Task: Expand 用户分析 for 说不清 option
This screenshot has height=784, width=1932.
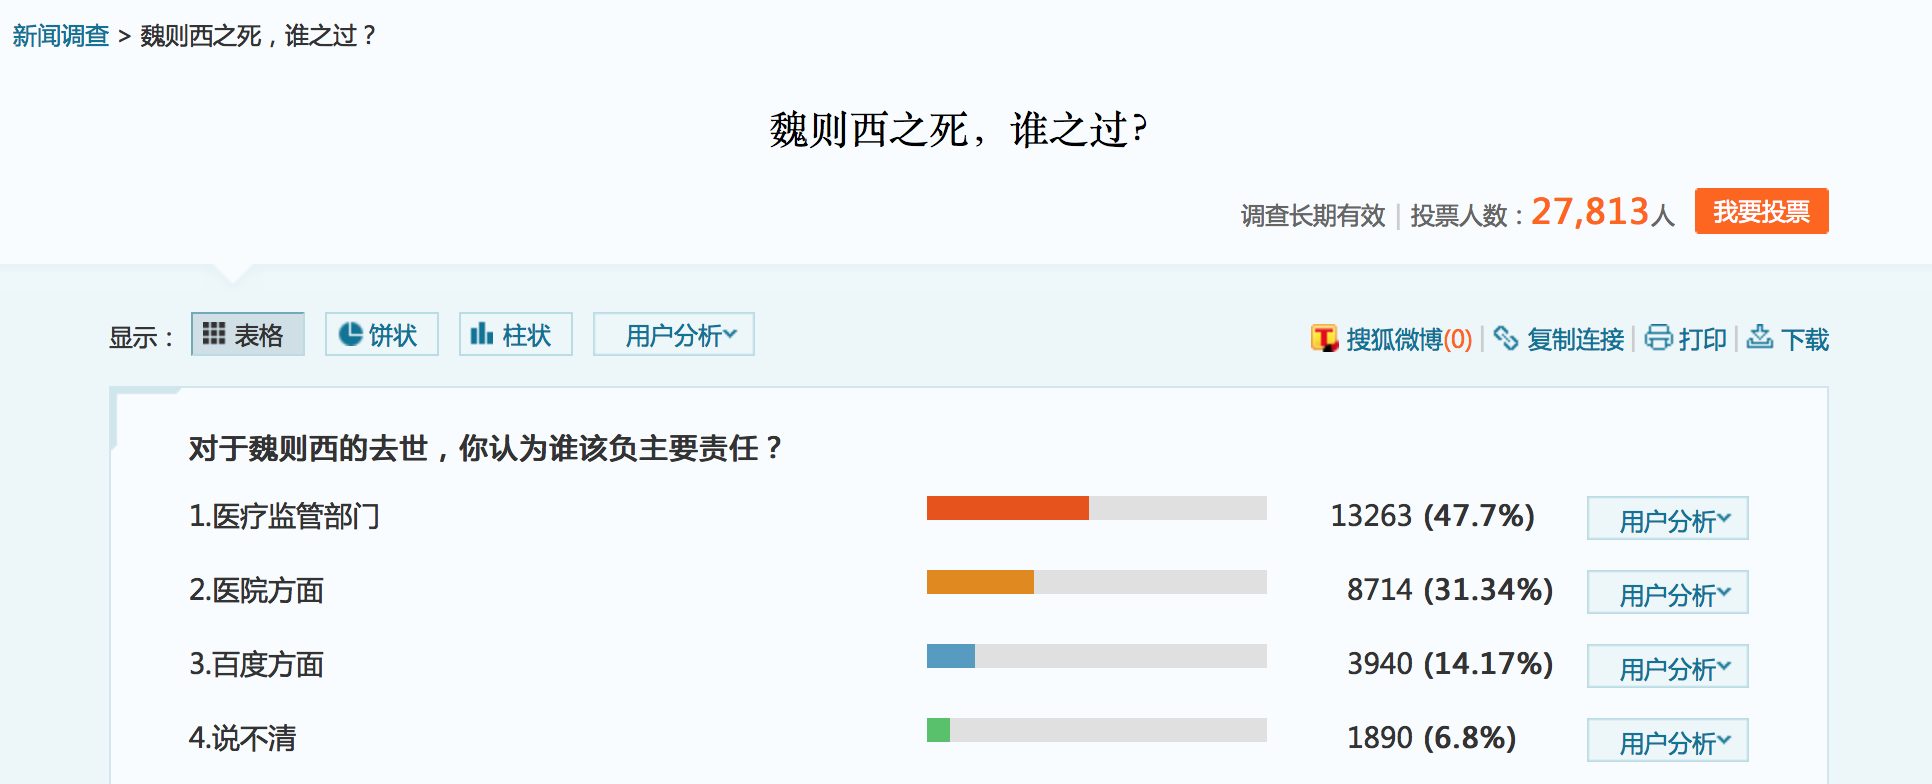Action: coord(1667,741)
